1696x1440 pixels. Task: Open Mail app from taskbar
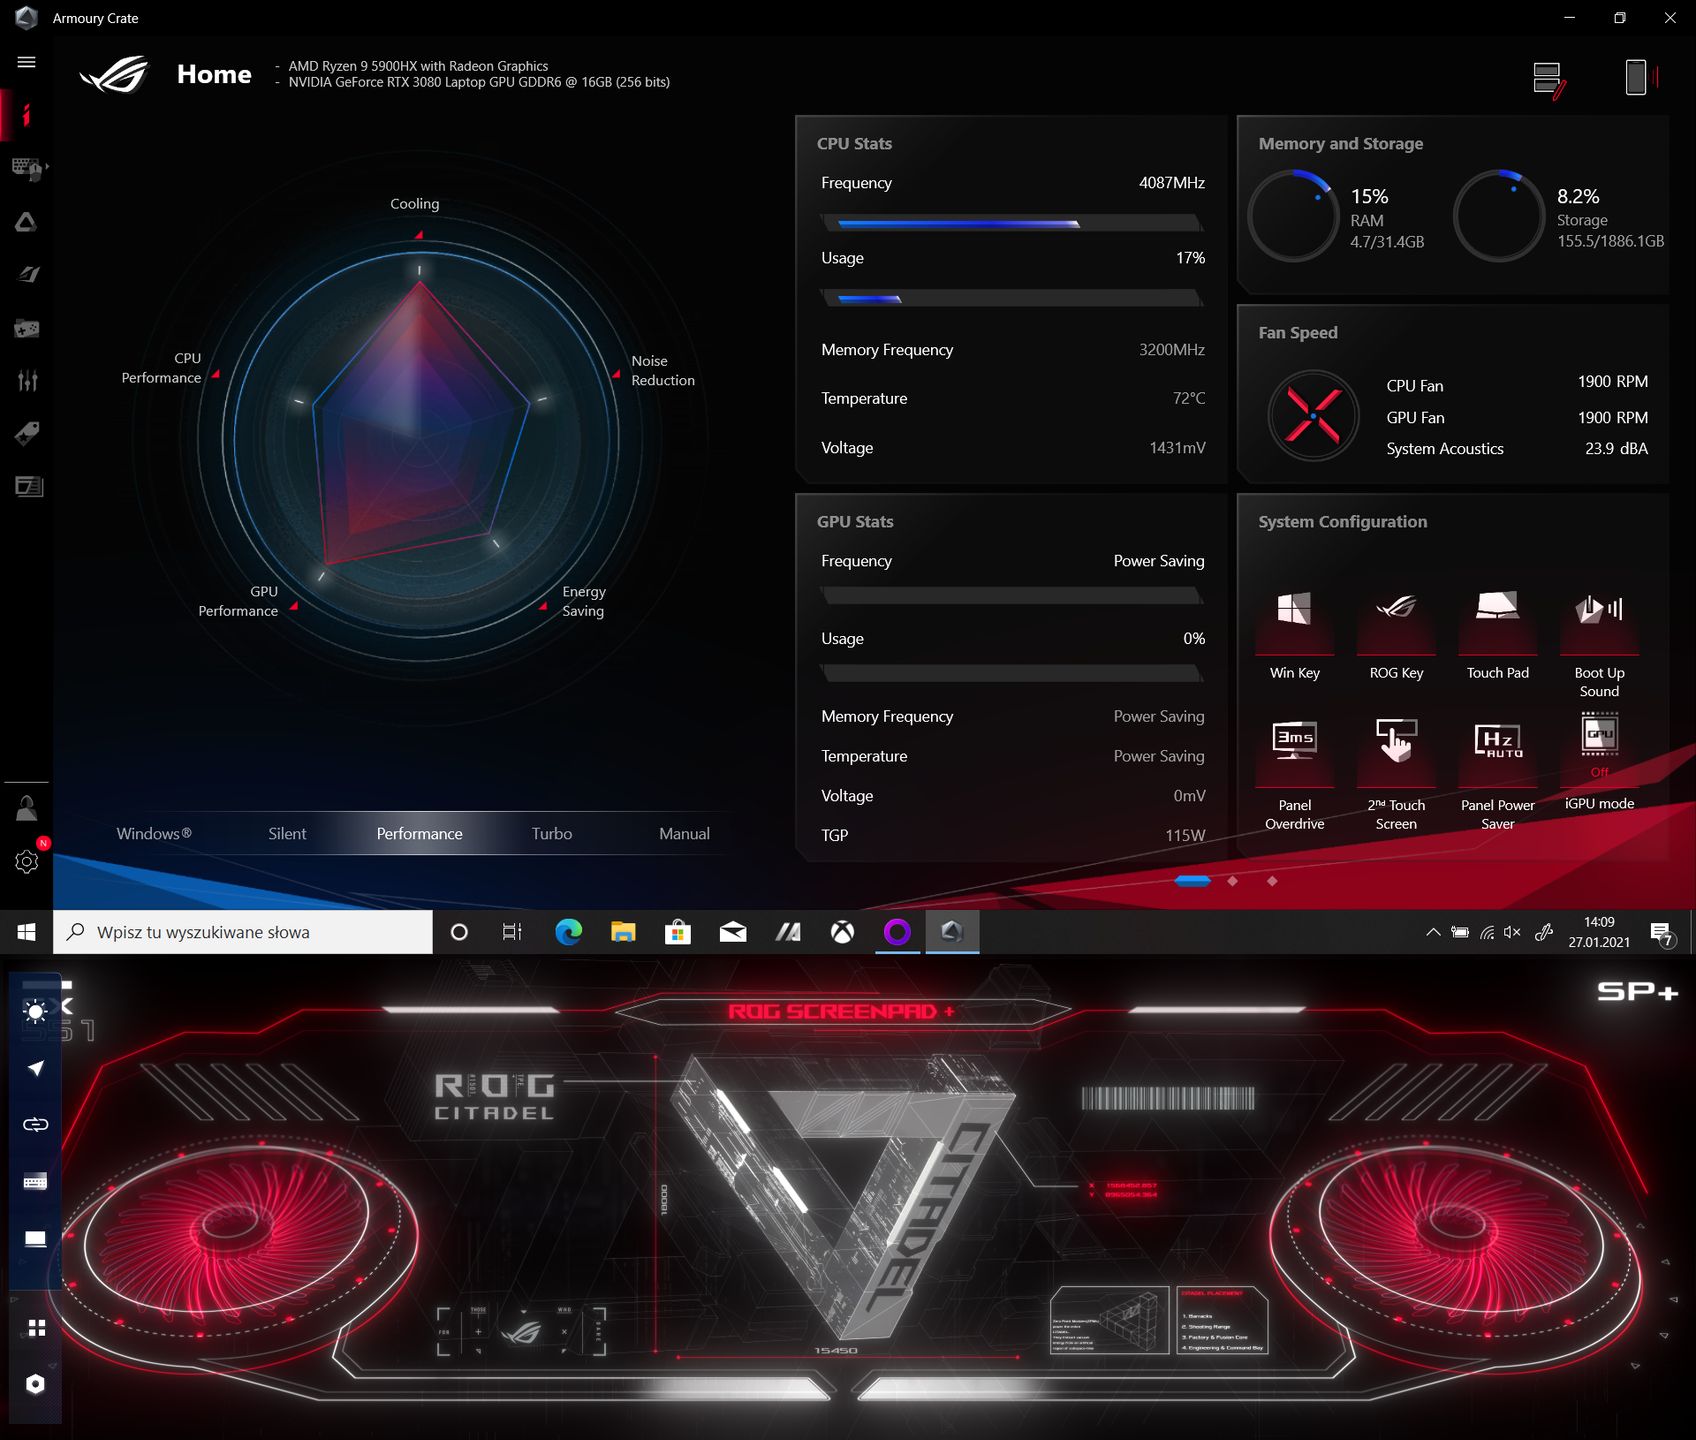point(733,932)
